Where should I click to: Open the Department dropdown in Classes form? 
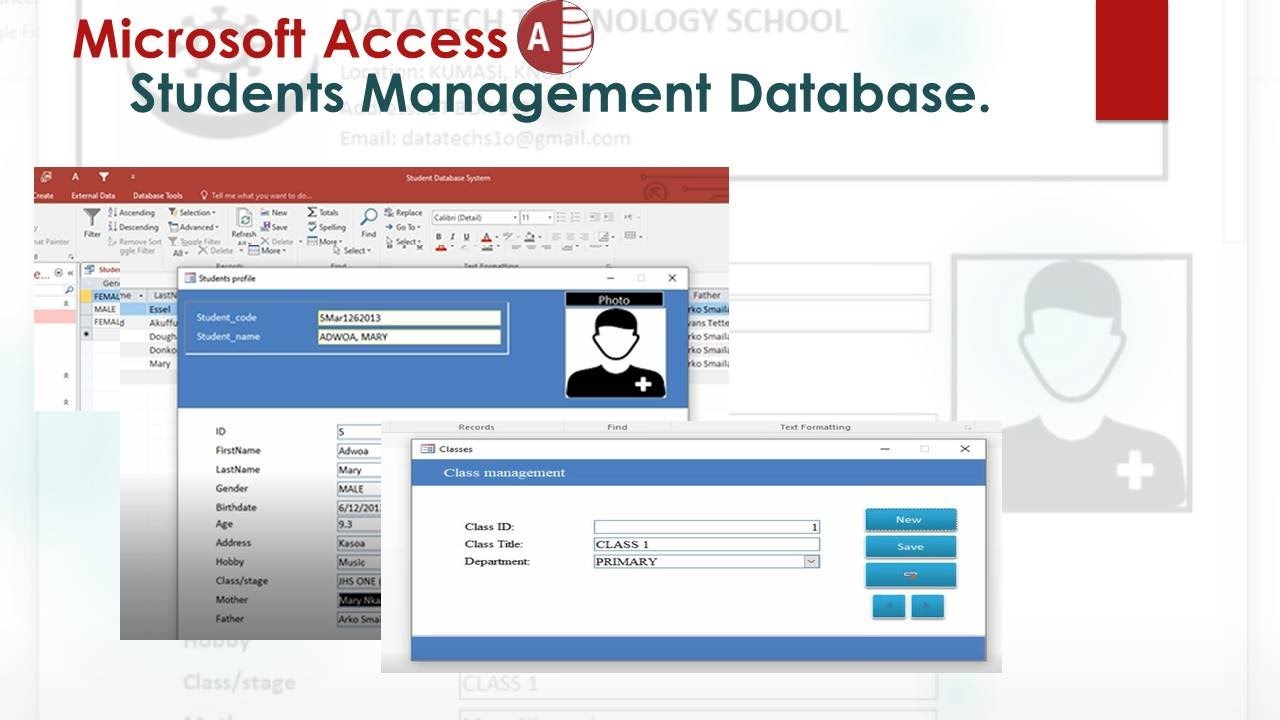[x=811, y=562]
